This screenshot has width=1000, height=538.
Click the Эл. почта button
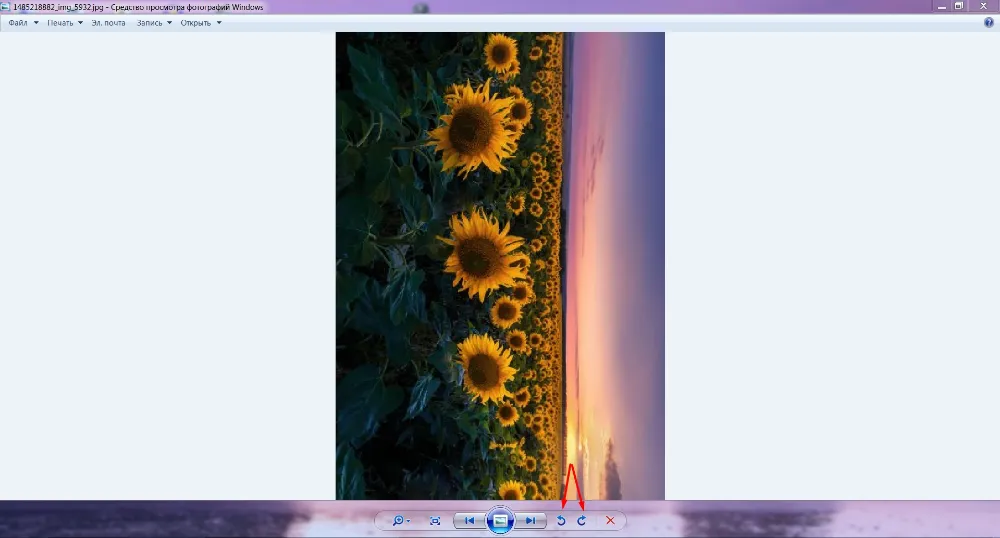coord(109,23)
